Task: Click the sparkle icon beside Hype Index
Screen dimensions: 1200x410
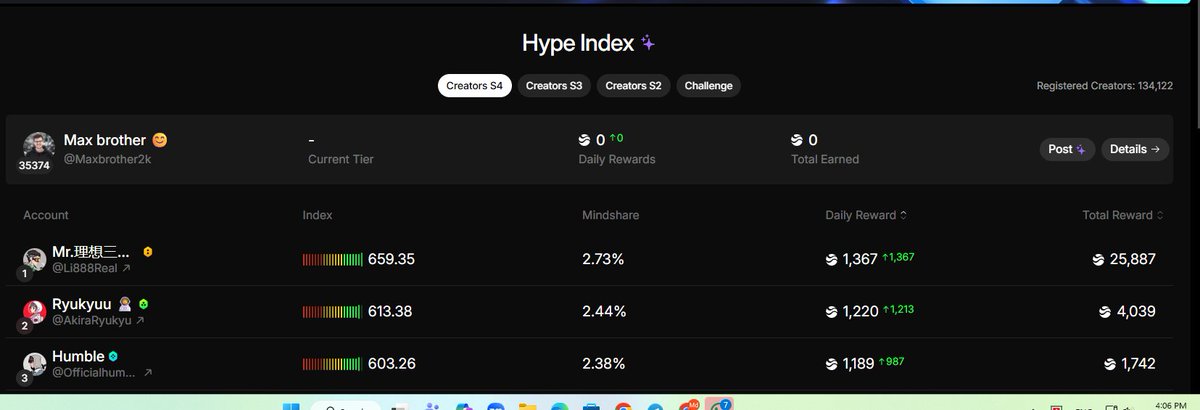Action: [x=649, y=43]
